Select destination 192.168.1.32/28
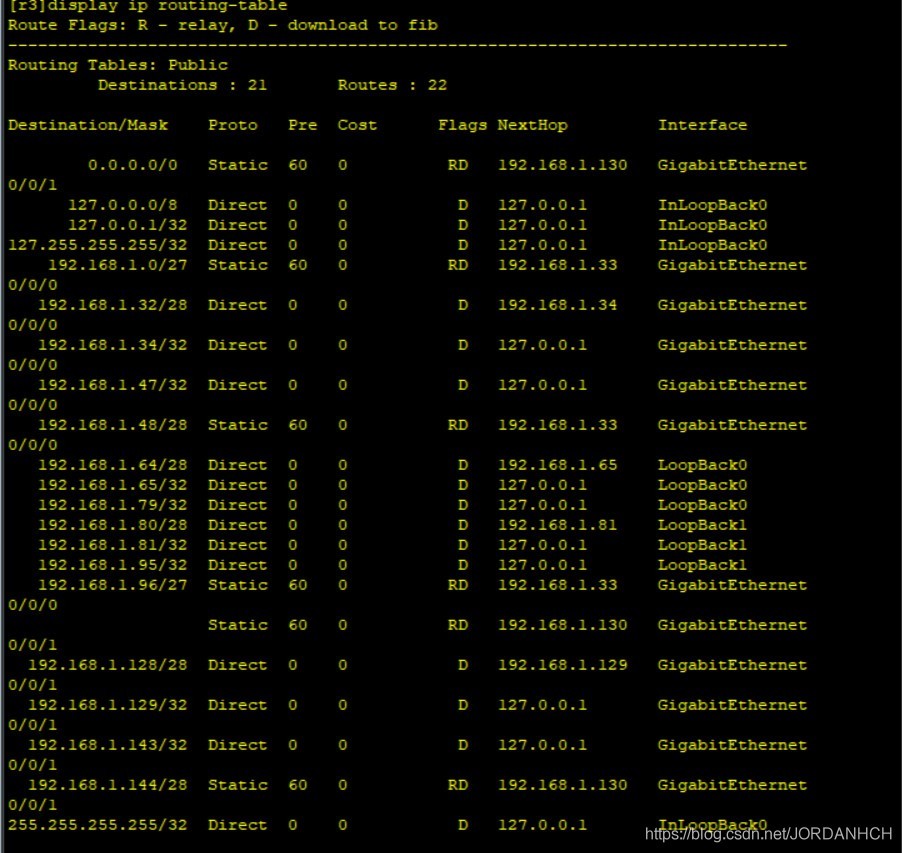 (113, 305)
